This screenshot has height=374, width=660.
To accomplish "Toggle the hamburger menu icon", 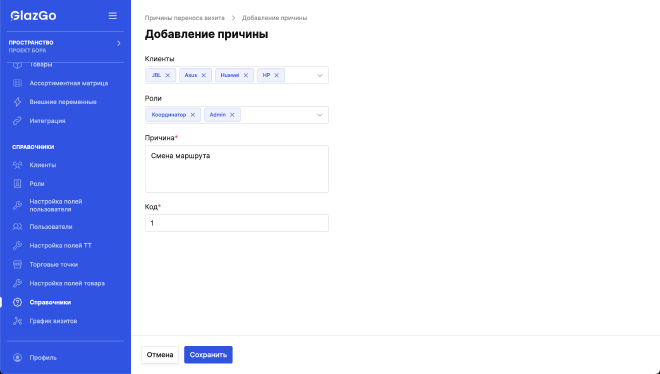I will click(x=112, y=16).
